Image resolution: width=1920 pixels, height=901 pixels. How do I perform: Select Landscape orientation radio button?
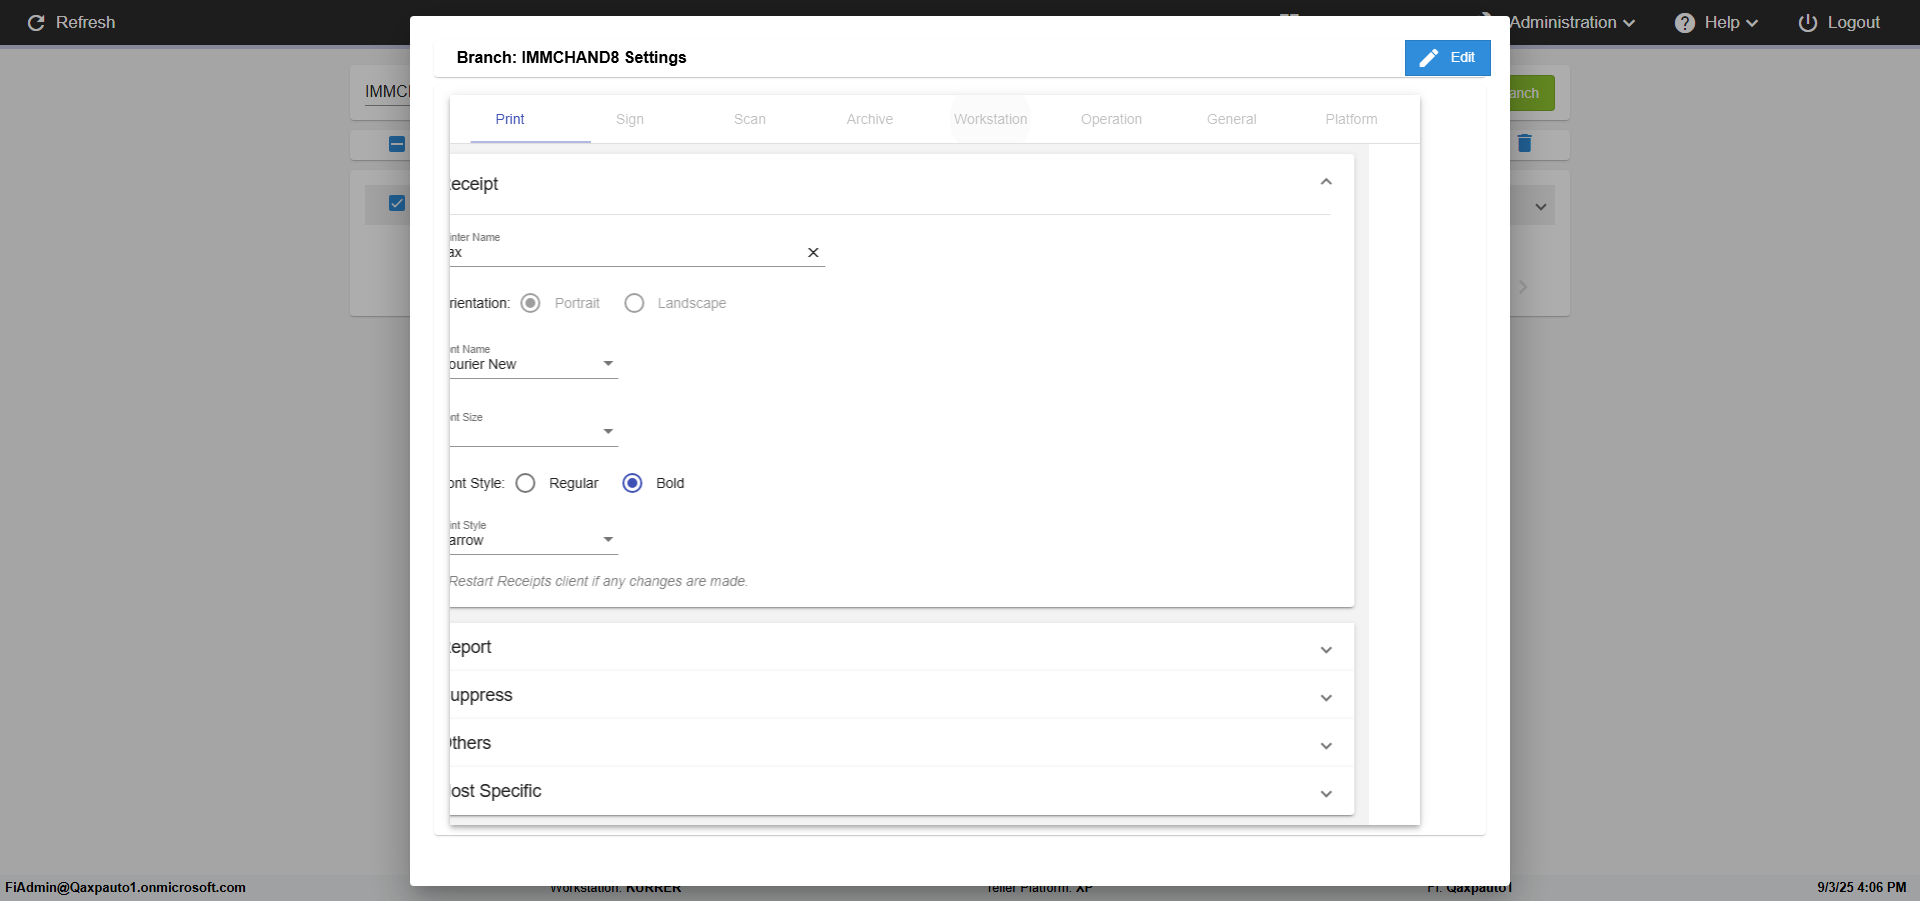click(x=634, y=303)
